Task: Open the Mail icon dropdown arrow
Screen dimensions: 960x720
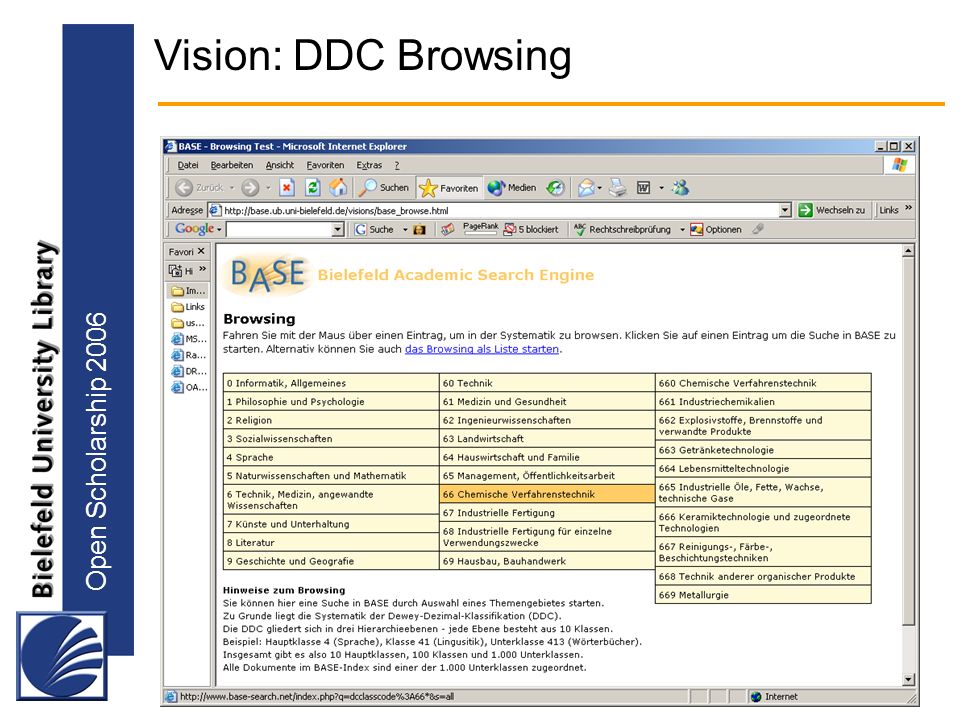Action: coord(600,188)
